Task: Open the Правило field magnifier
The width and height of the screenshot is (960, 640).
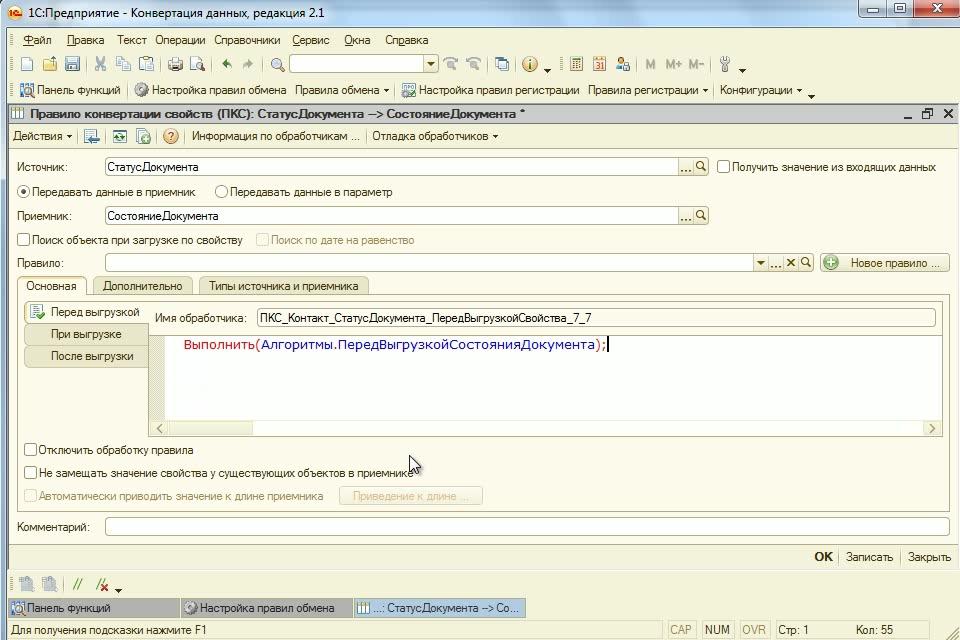Action: coord(806,263)
